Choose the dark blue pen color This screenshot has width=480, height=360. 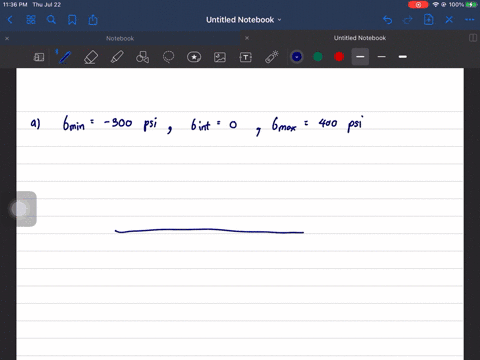(x=297, y=57)
